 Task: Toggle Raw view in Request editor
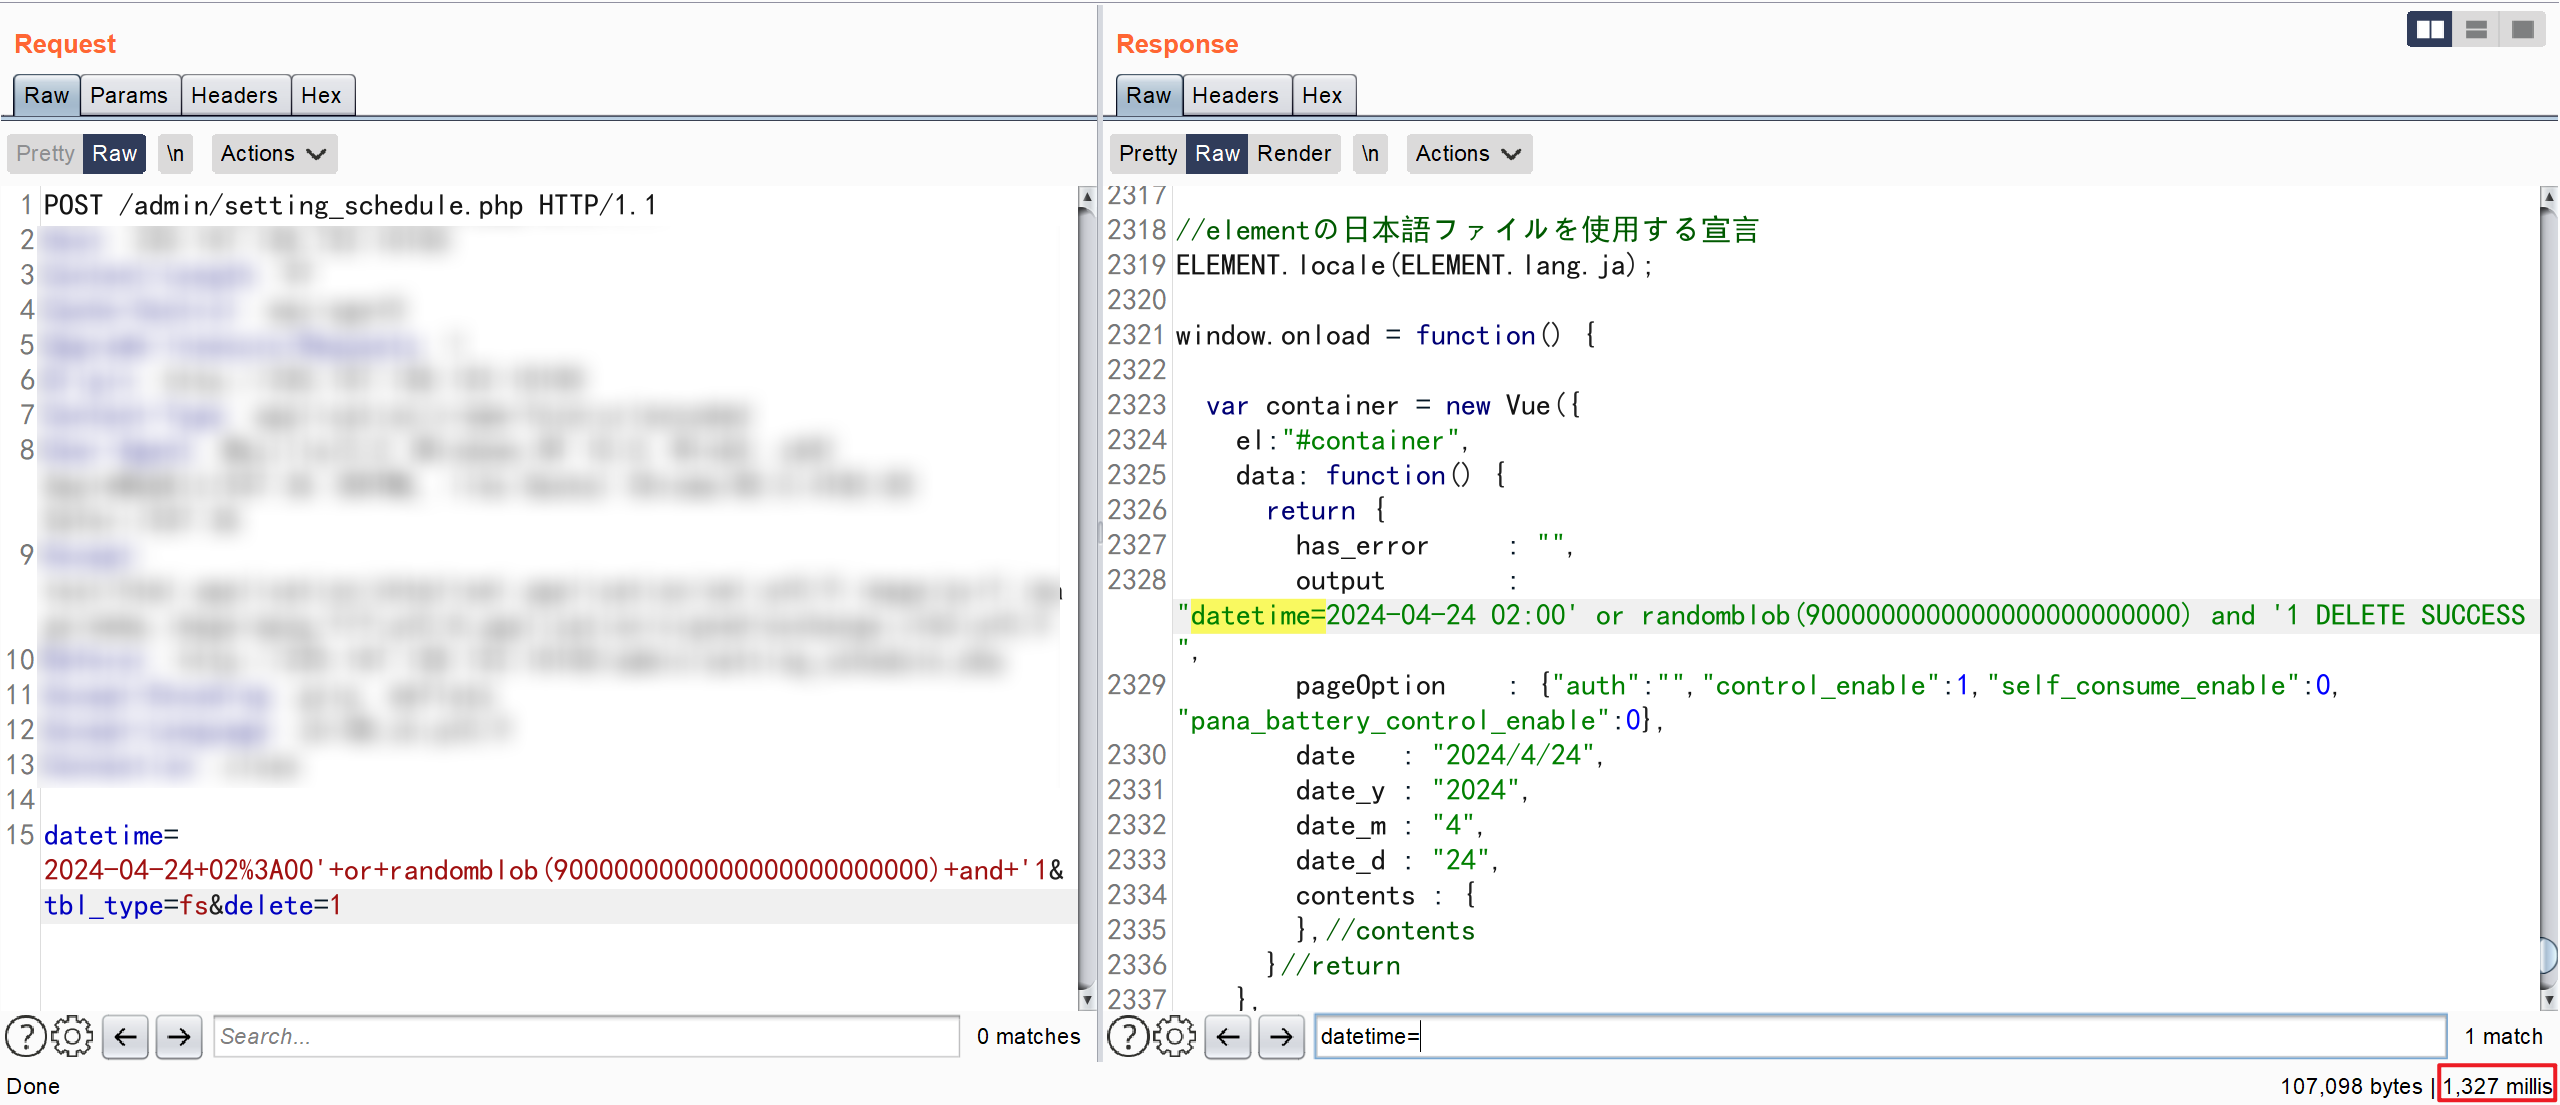pyautogui.click(x=114, y=153)
